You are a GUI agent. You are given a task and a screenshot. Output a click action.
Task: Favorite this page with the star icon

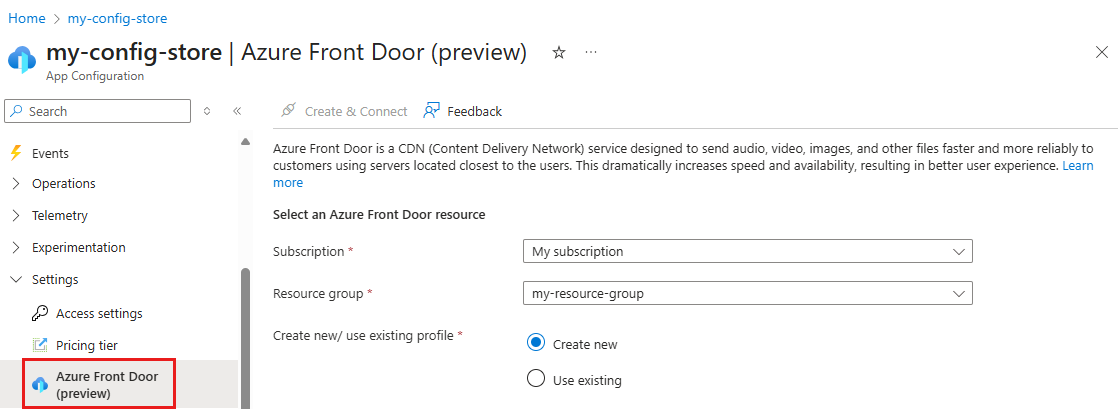point(559,53)
